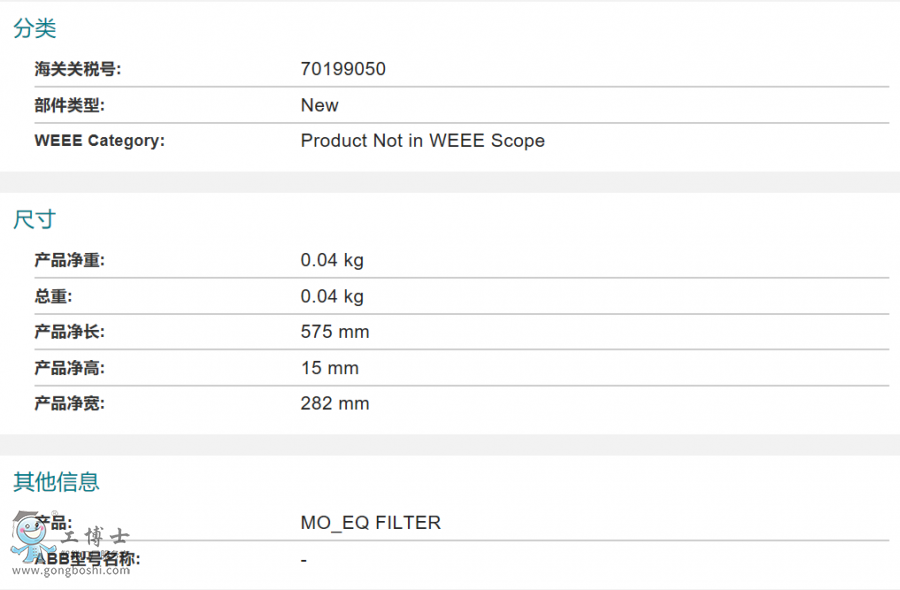Click the 尺寸 section heading
Viewport: 900px width, 590px height.
[35, 220]
